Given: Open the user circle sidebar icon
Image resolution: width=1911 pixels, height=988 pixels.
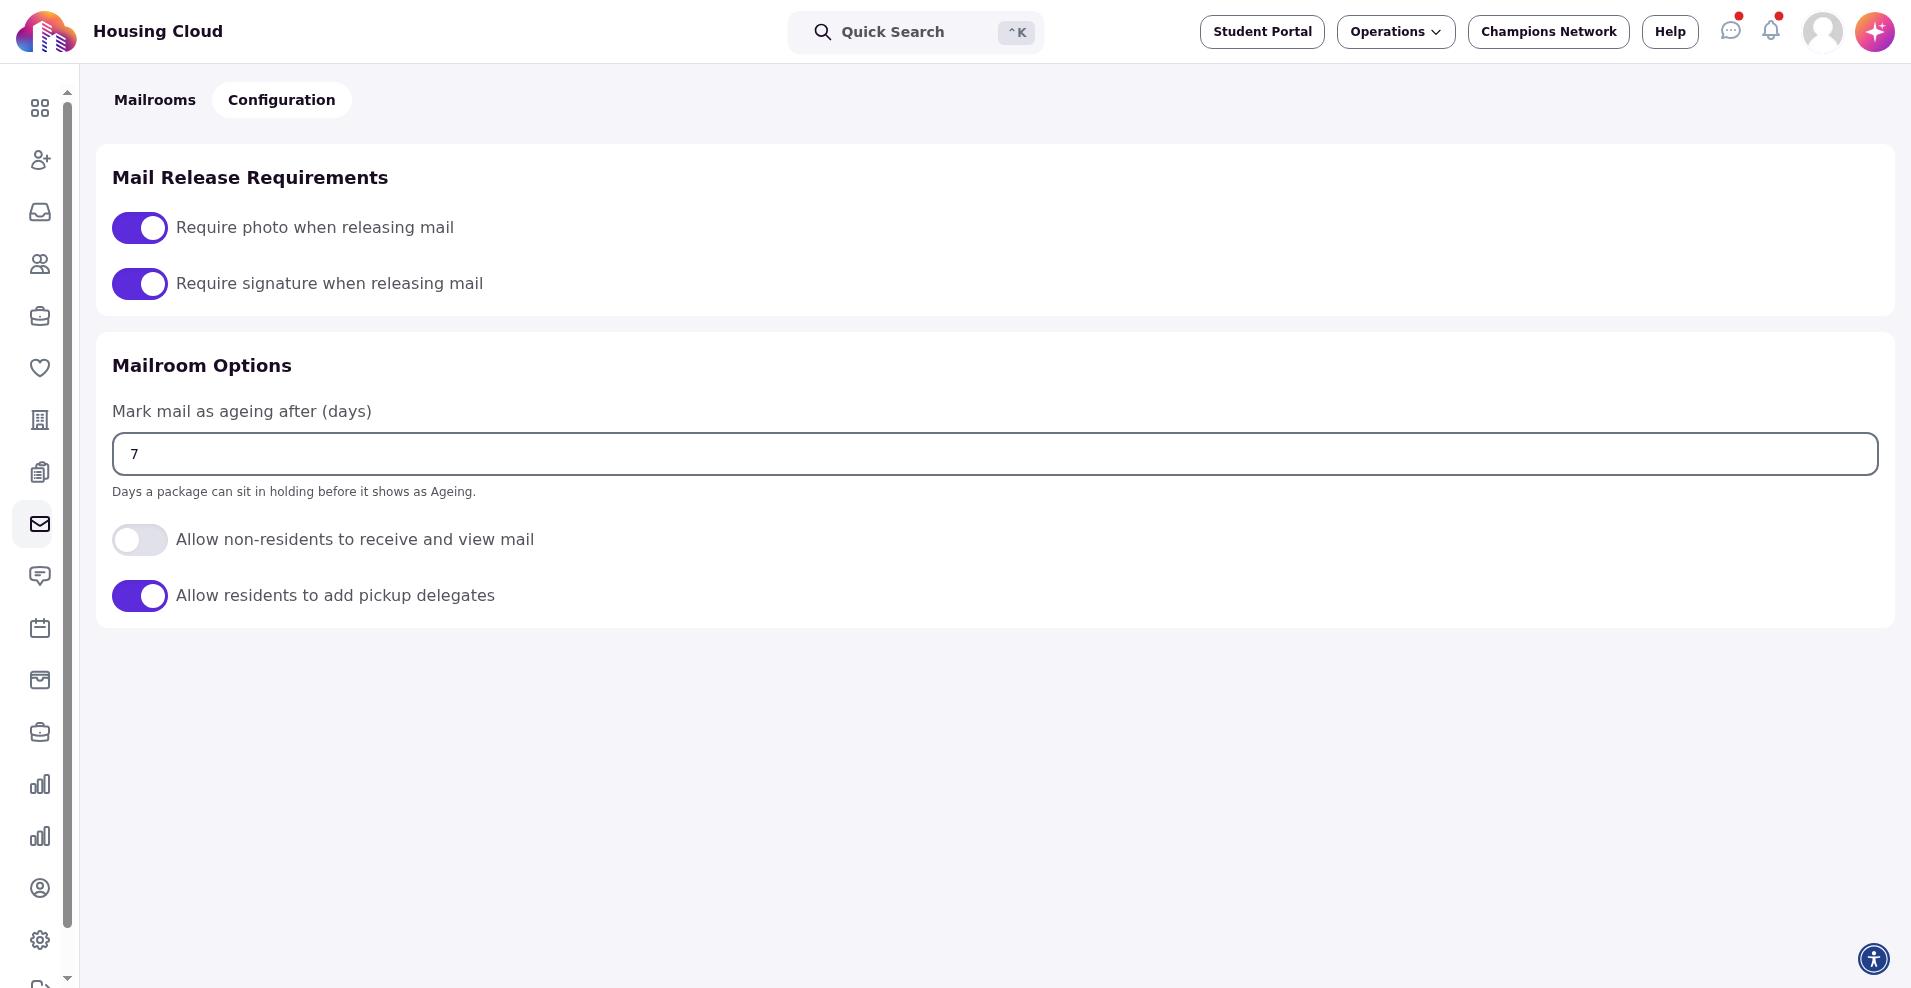Looking at the screenshot, I should pos(40,888).
